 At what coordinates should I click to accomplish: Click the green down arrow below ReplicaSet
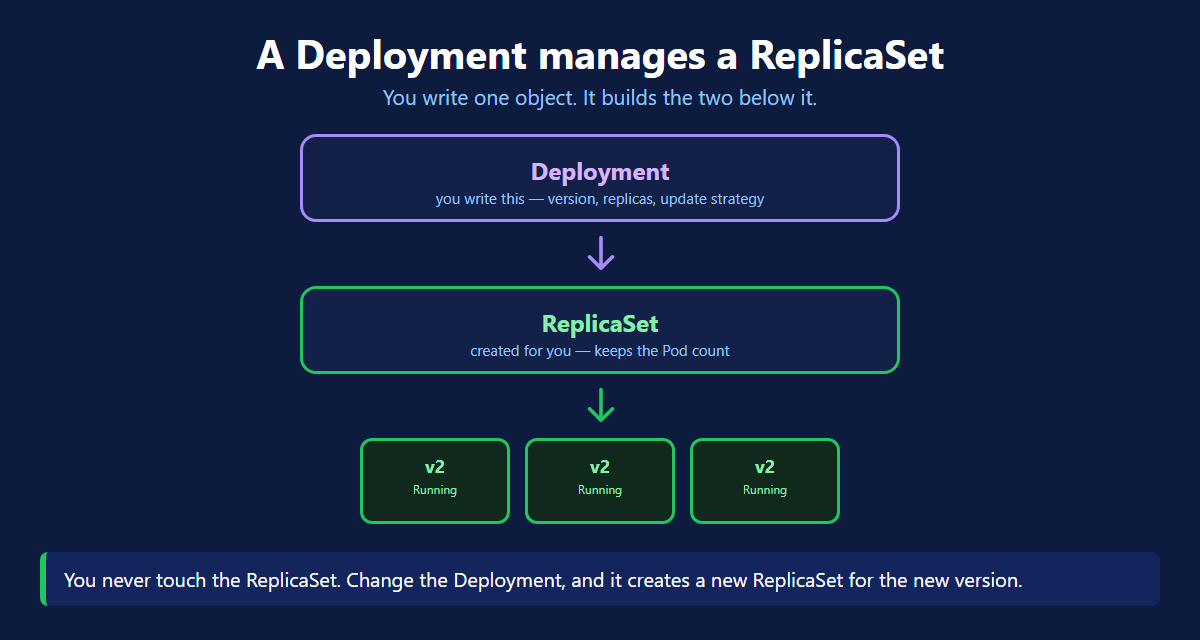coord(600,405)
